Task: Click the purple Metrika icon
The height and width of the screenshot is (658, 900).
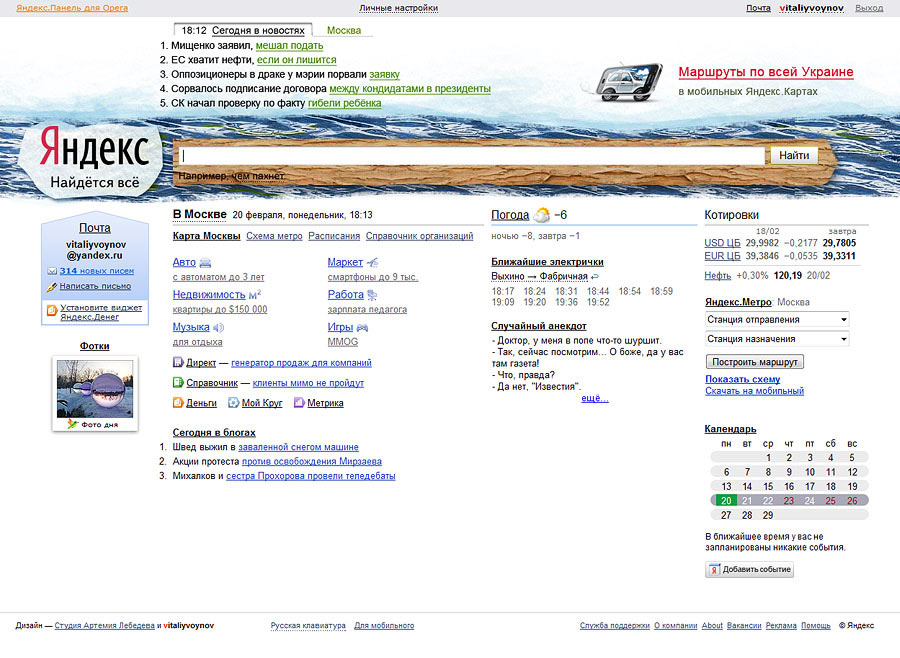Action: click(297, 403)
